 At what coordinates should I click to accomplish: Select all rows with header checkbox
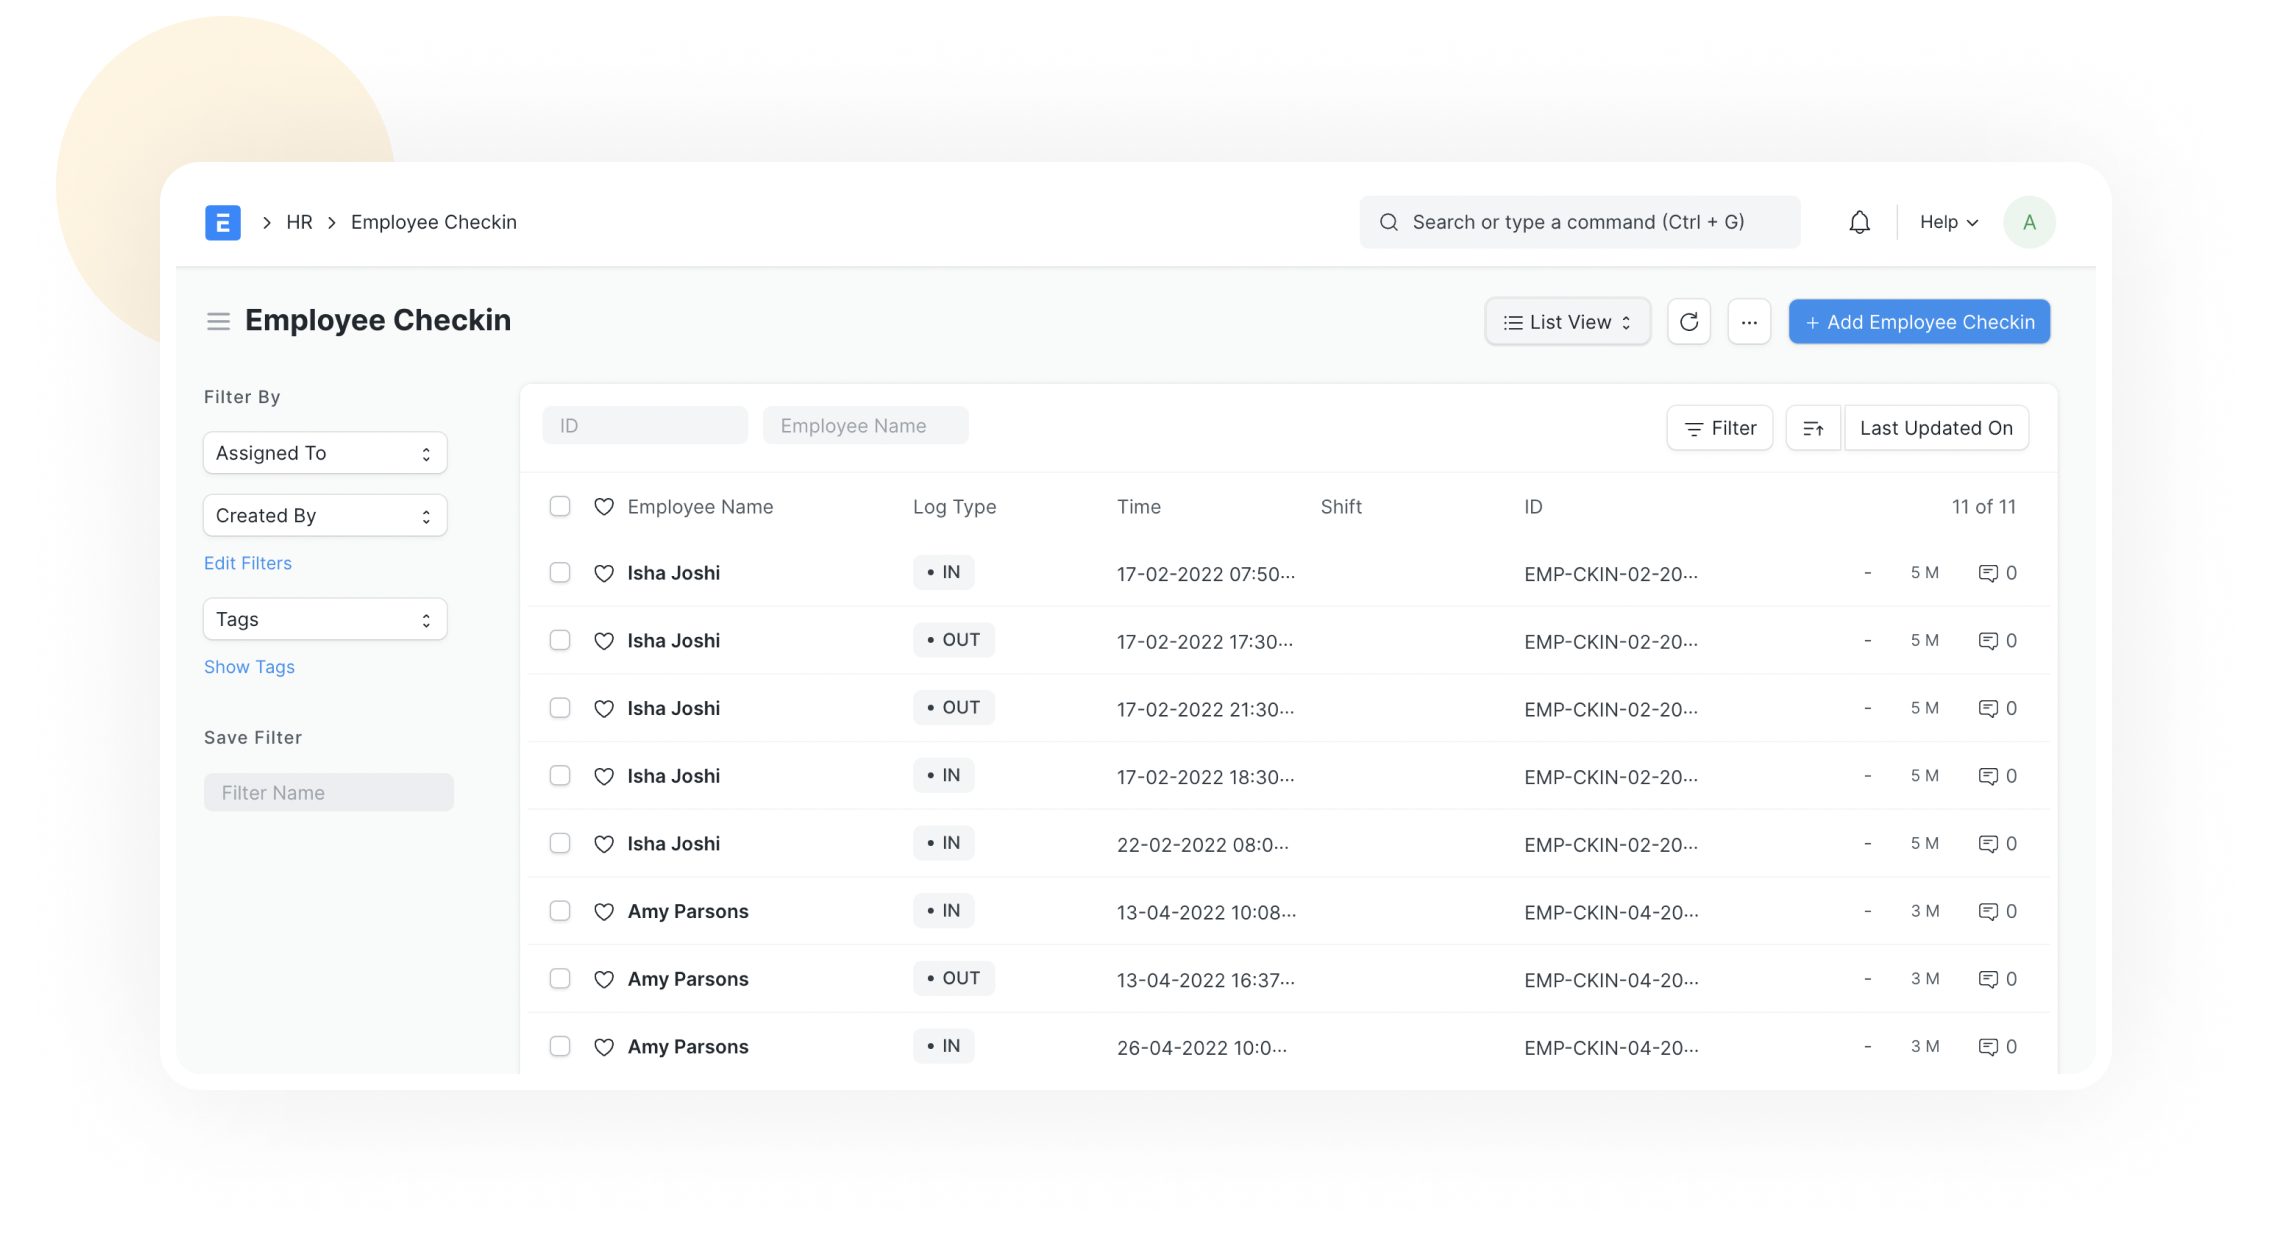(560, 506)
